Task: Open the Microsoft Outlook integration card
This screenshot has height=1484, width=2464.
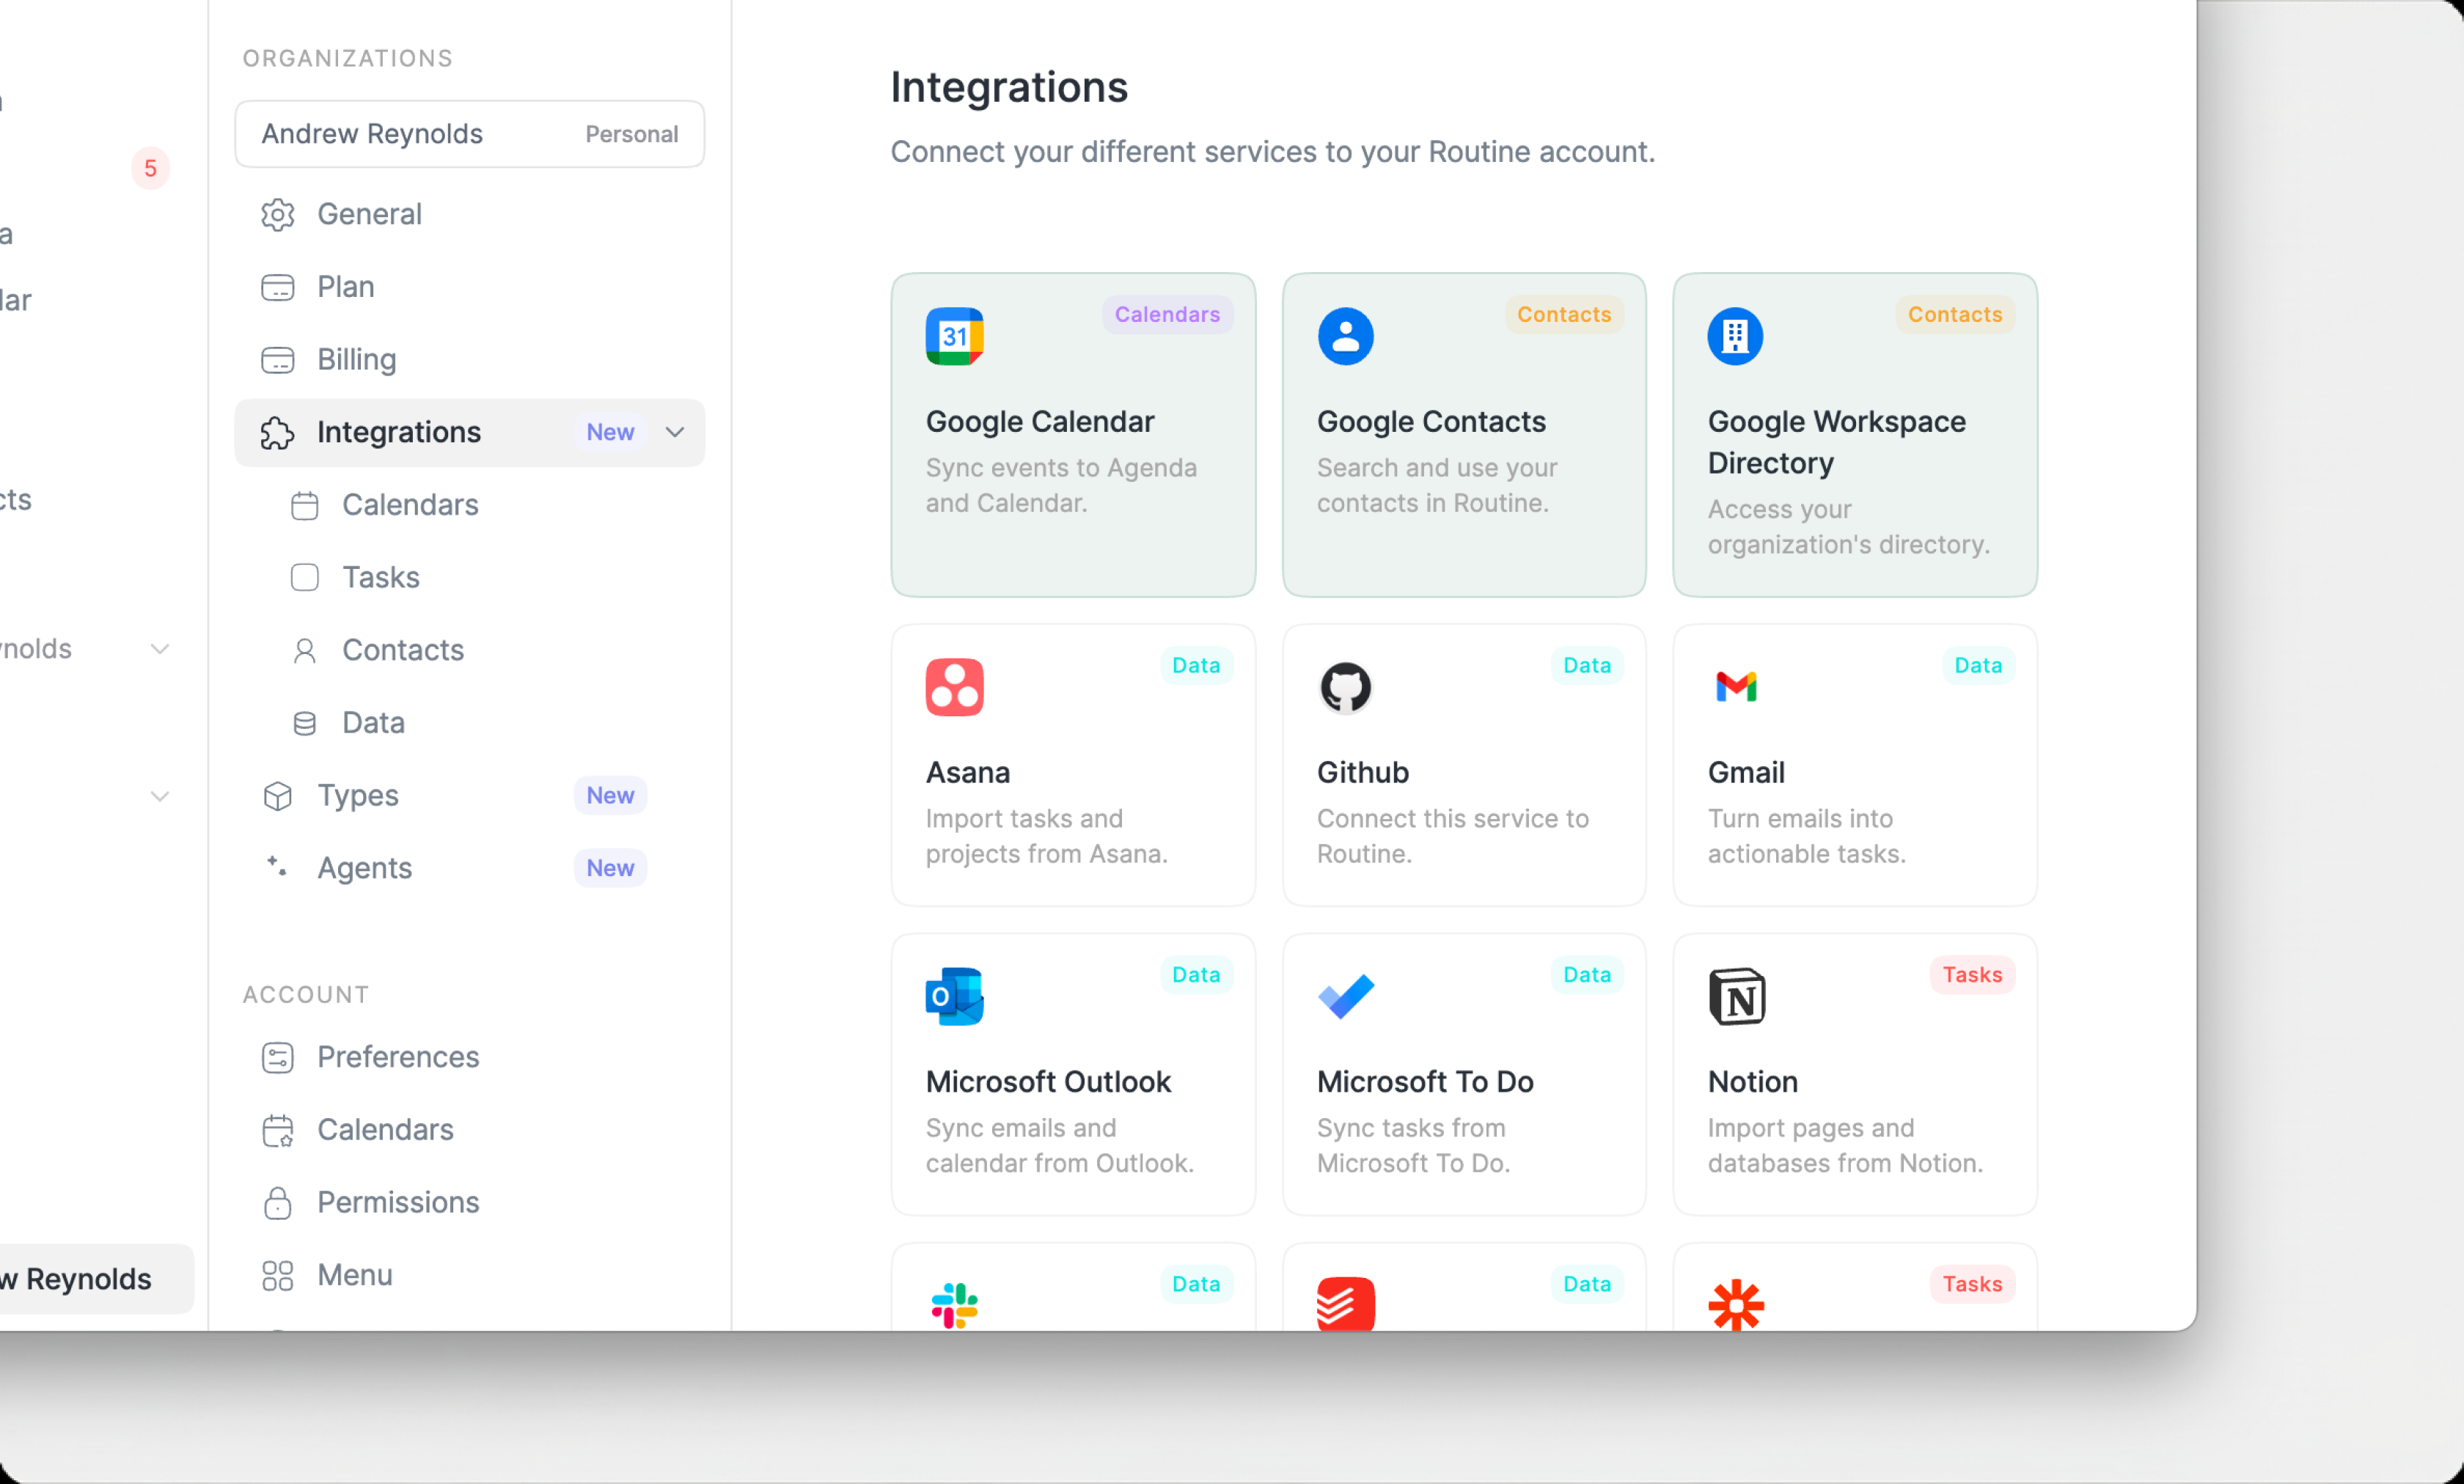Action: click(1073, 1075)
